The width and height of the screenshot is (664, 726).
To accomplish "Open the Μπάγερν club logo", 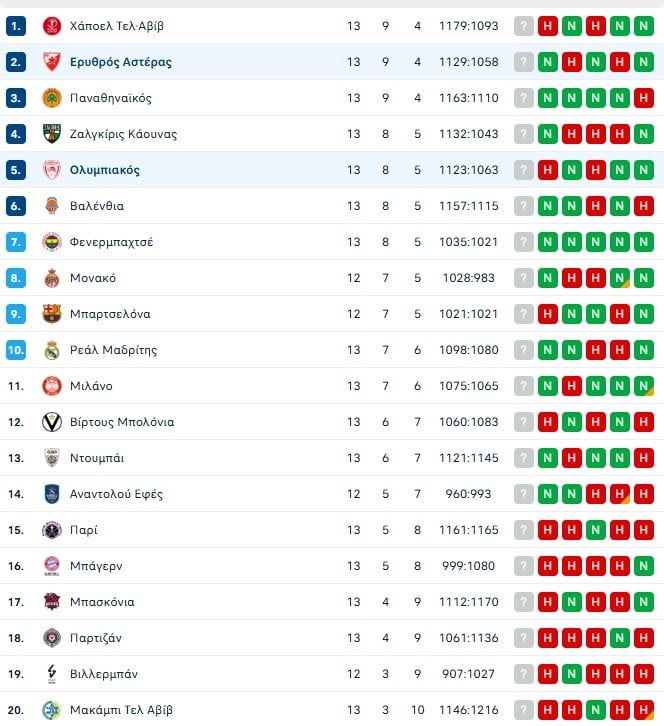I will pyautogui.click(x=52, y=566).
